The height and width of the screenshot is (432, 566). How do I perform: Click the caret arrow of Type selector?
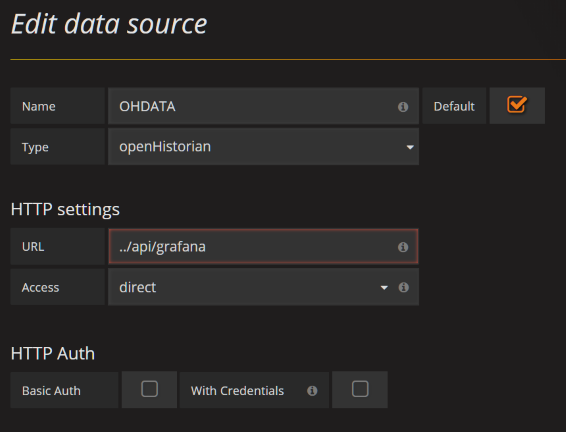(x=410, y=147)
